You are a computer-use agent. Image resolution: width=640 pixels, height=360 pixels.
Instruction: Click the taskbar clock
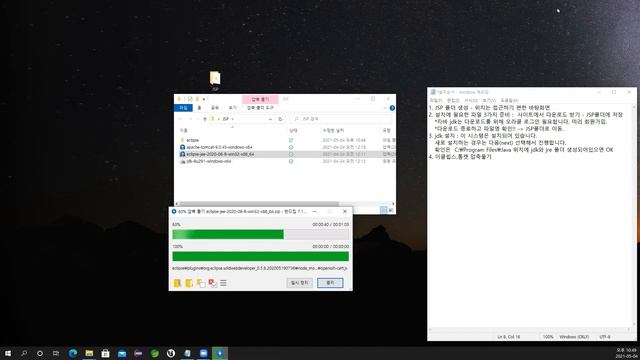point(626,353)
